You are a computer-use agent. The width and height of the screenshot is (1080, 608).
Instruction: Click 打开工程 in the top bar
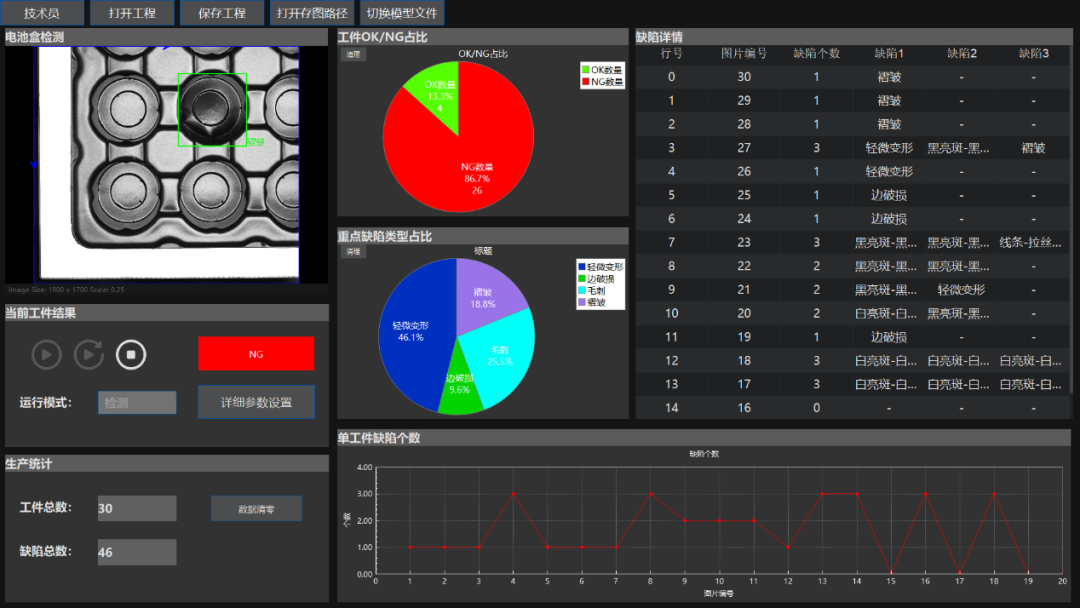[132, 13]
